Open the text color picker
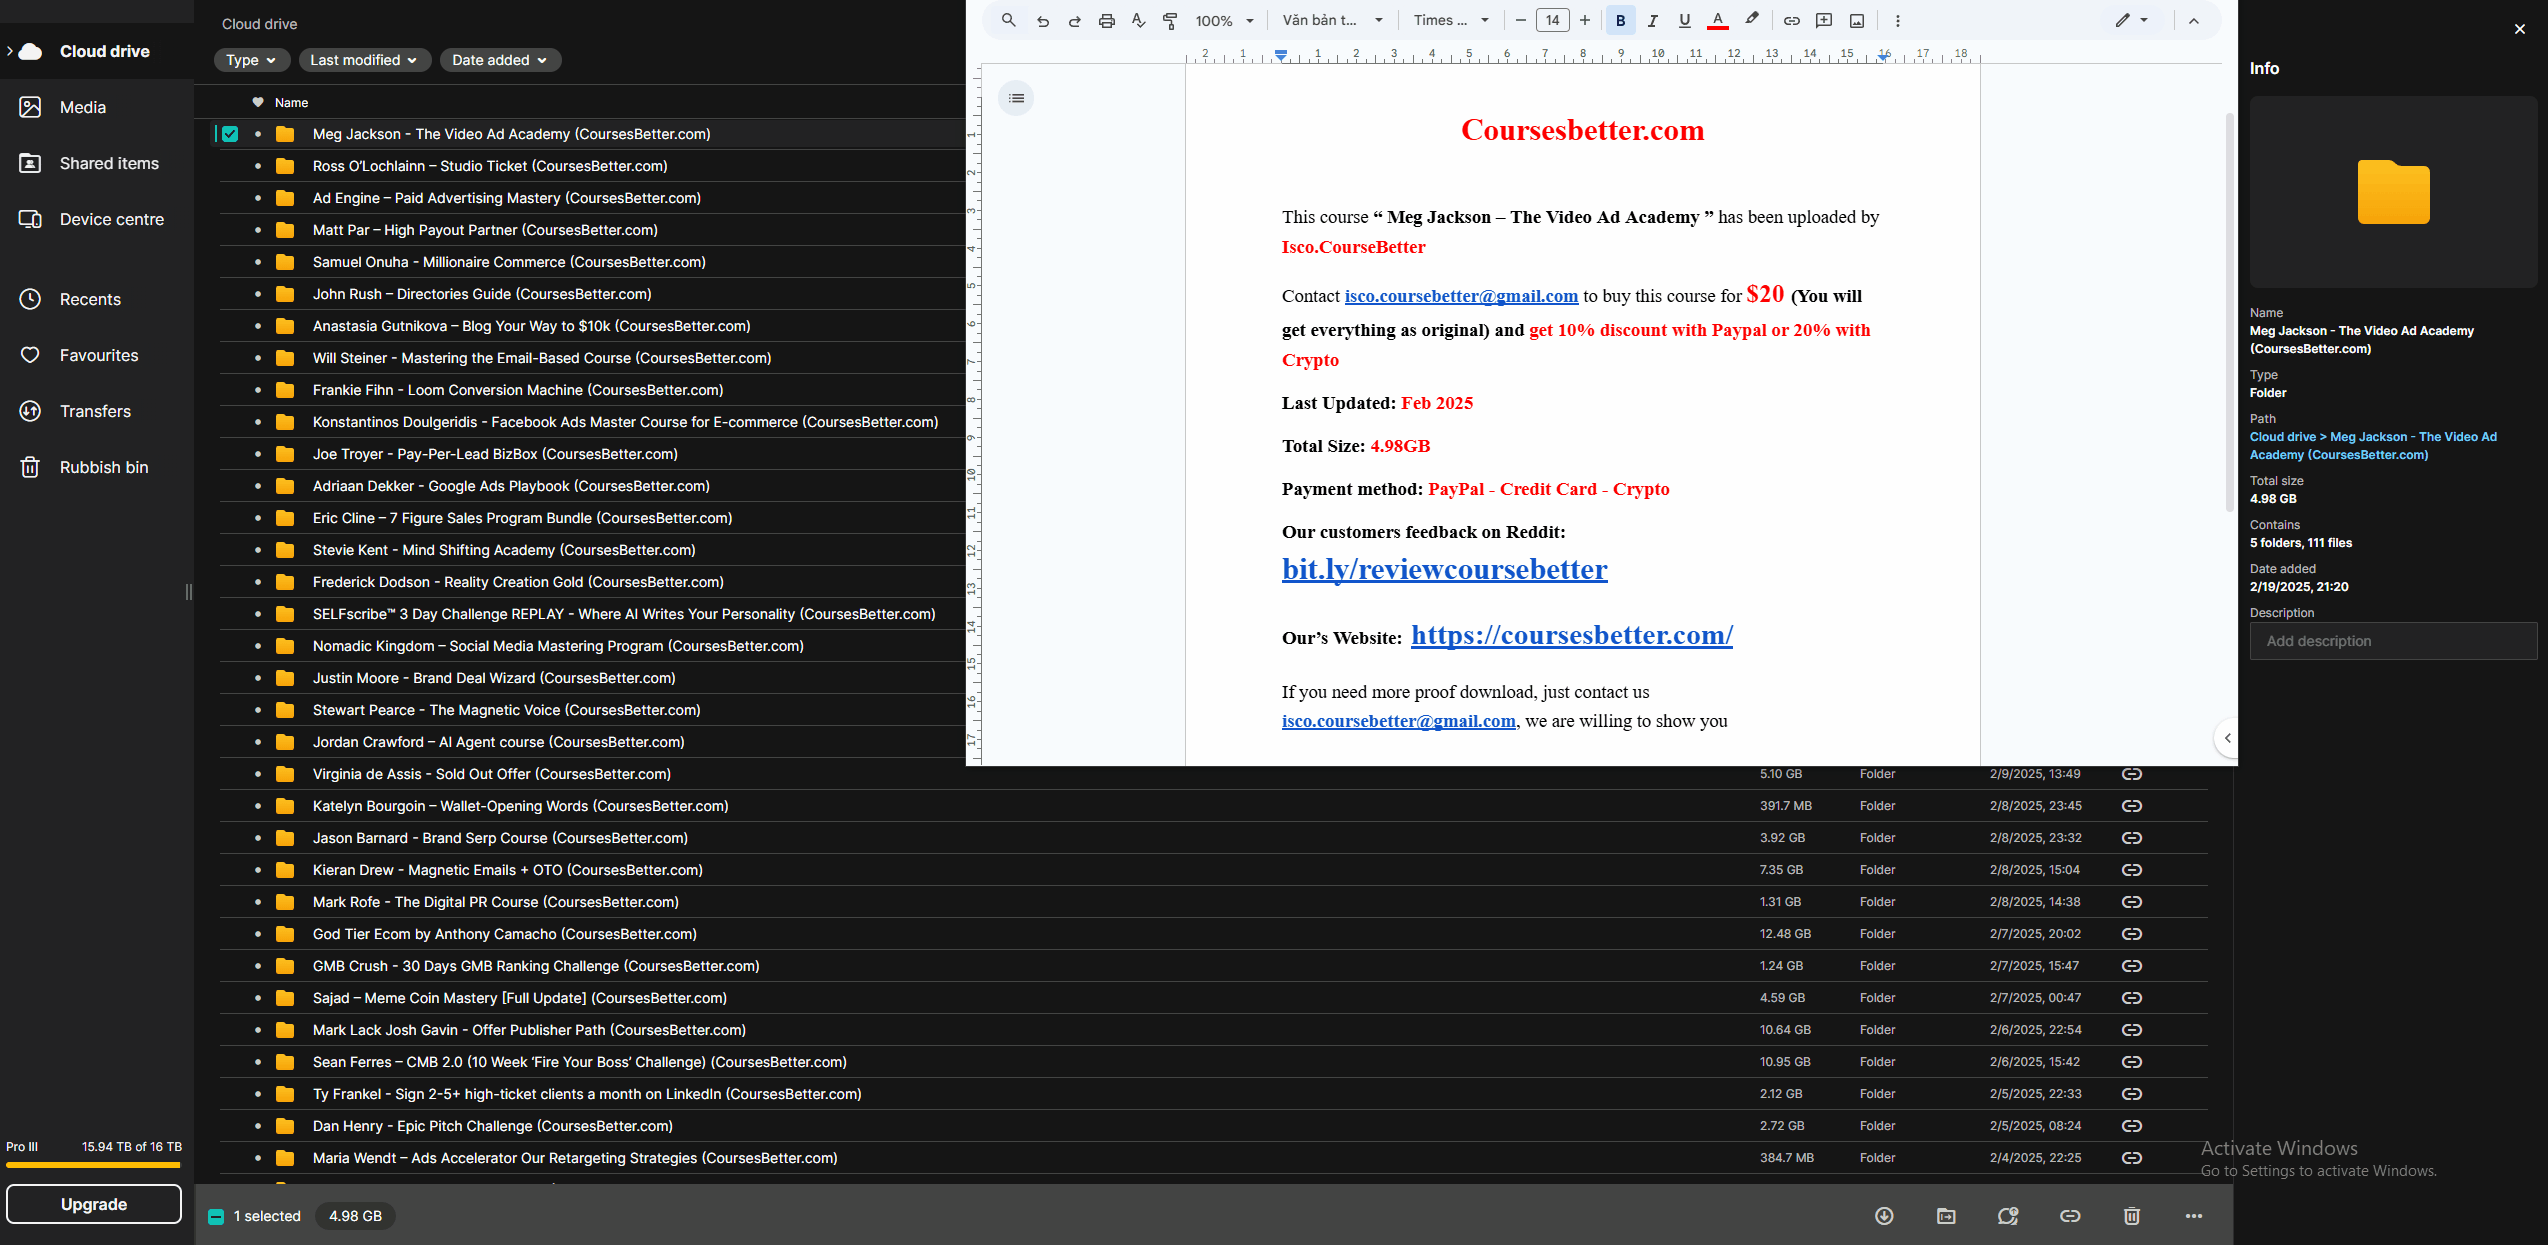Screen dimensions: 2548x1245 click(x=1717, y=20)
